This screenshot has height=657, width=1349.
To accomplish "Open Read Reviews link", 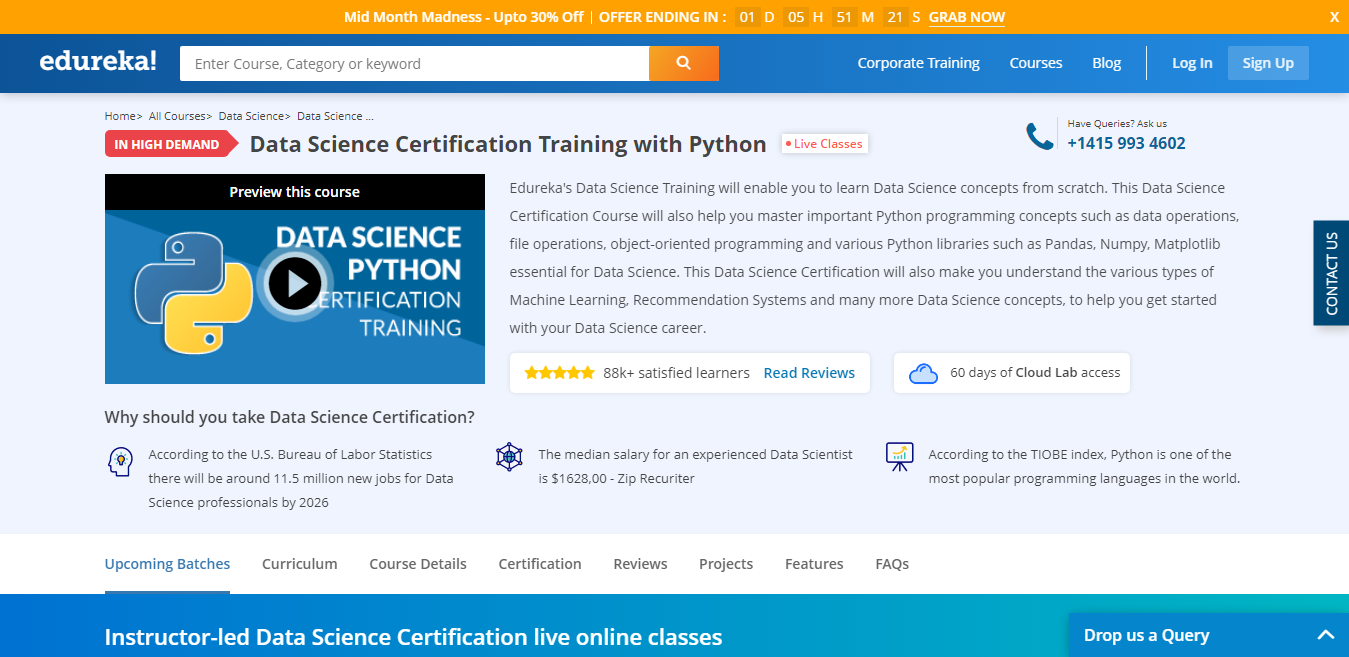I will (x=809, y=372).
